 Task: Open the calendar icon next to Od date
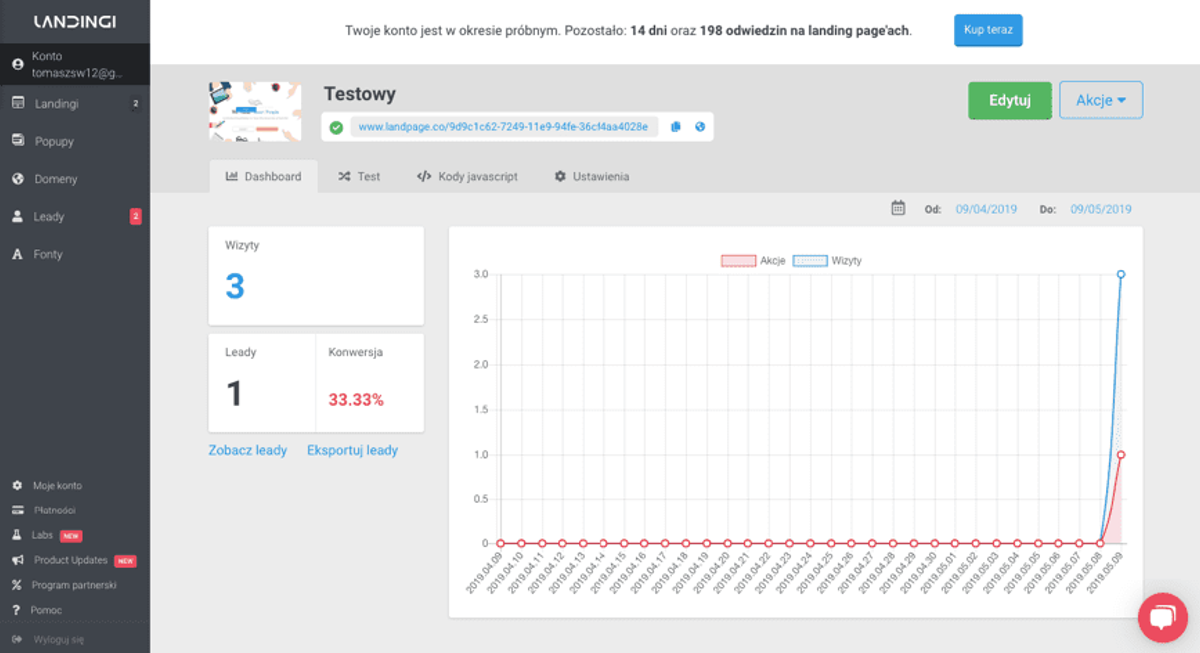coord(898,208)
